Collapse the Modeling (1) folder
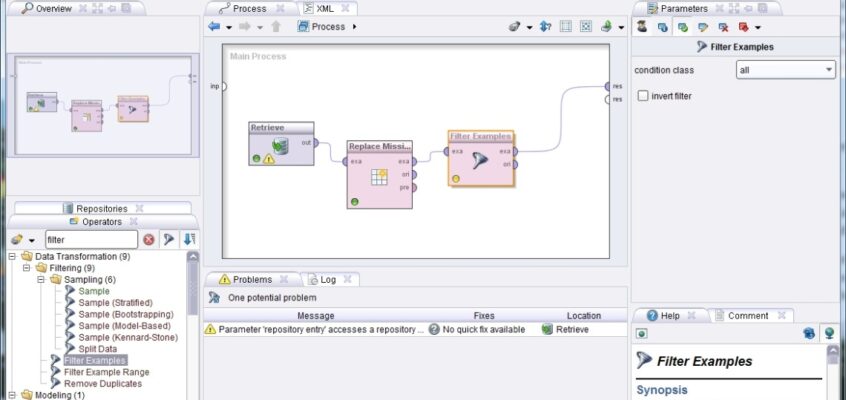The width and height of the screenshot is (846, 400). [x=12, y=395]
